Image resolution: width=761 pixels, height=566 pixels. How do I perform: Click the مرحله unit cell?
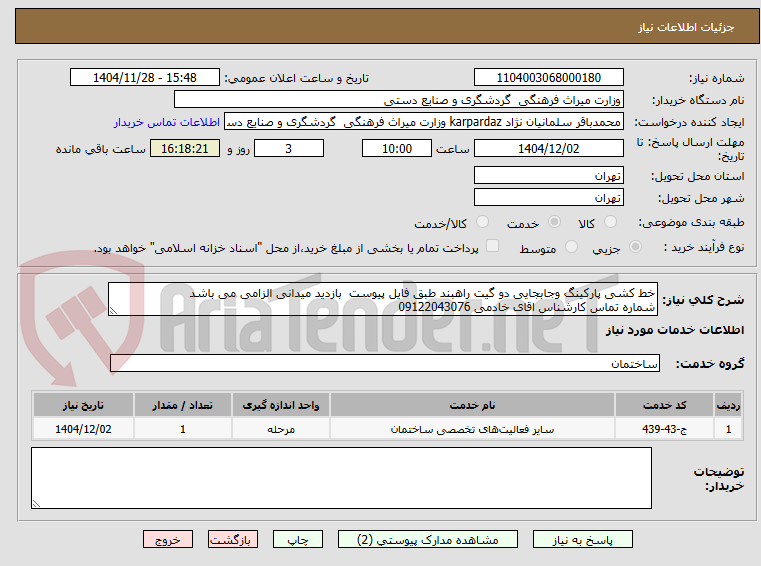(281, 429)
